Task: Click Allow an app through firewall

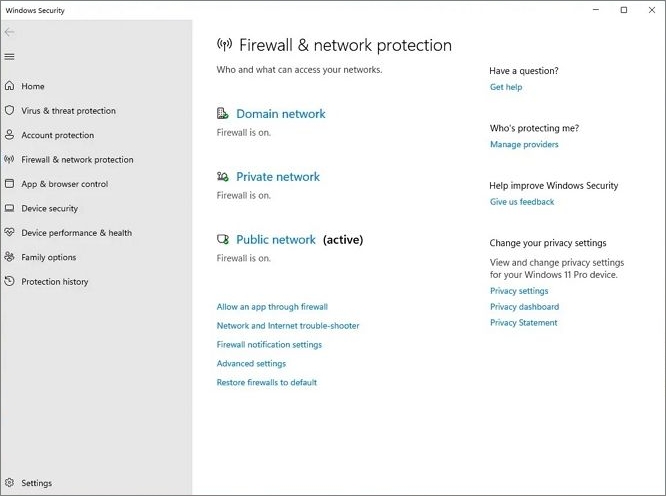Action: pos(272,307)
